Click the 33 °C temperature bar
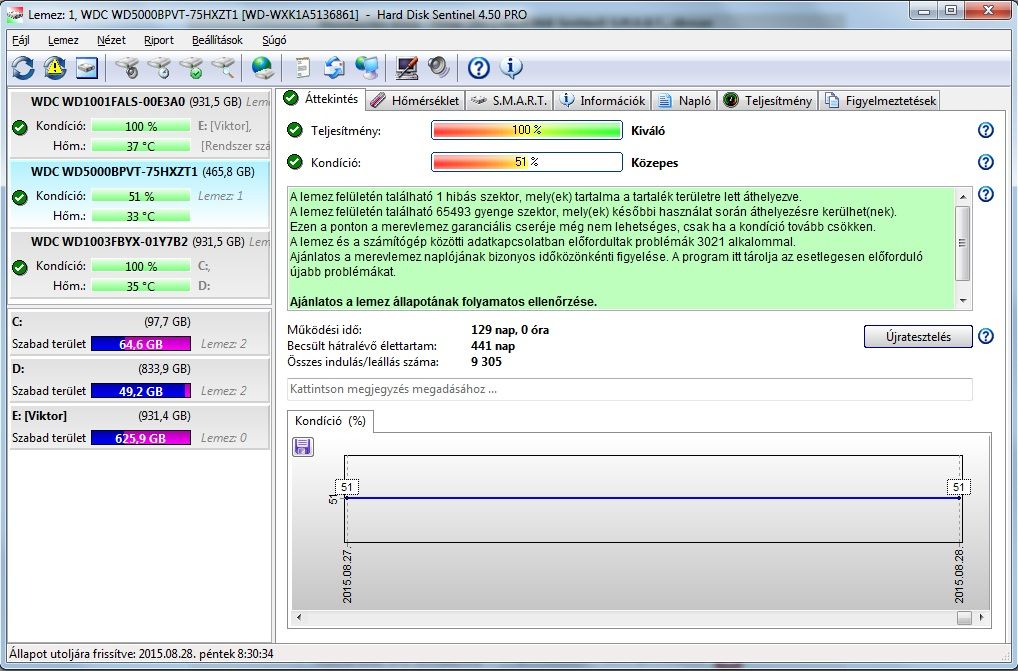 coord(141,216)
